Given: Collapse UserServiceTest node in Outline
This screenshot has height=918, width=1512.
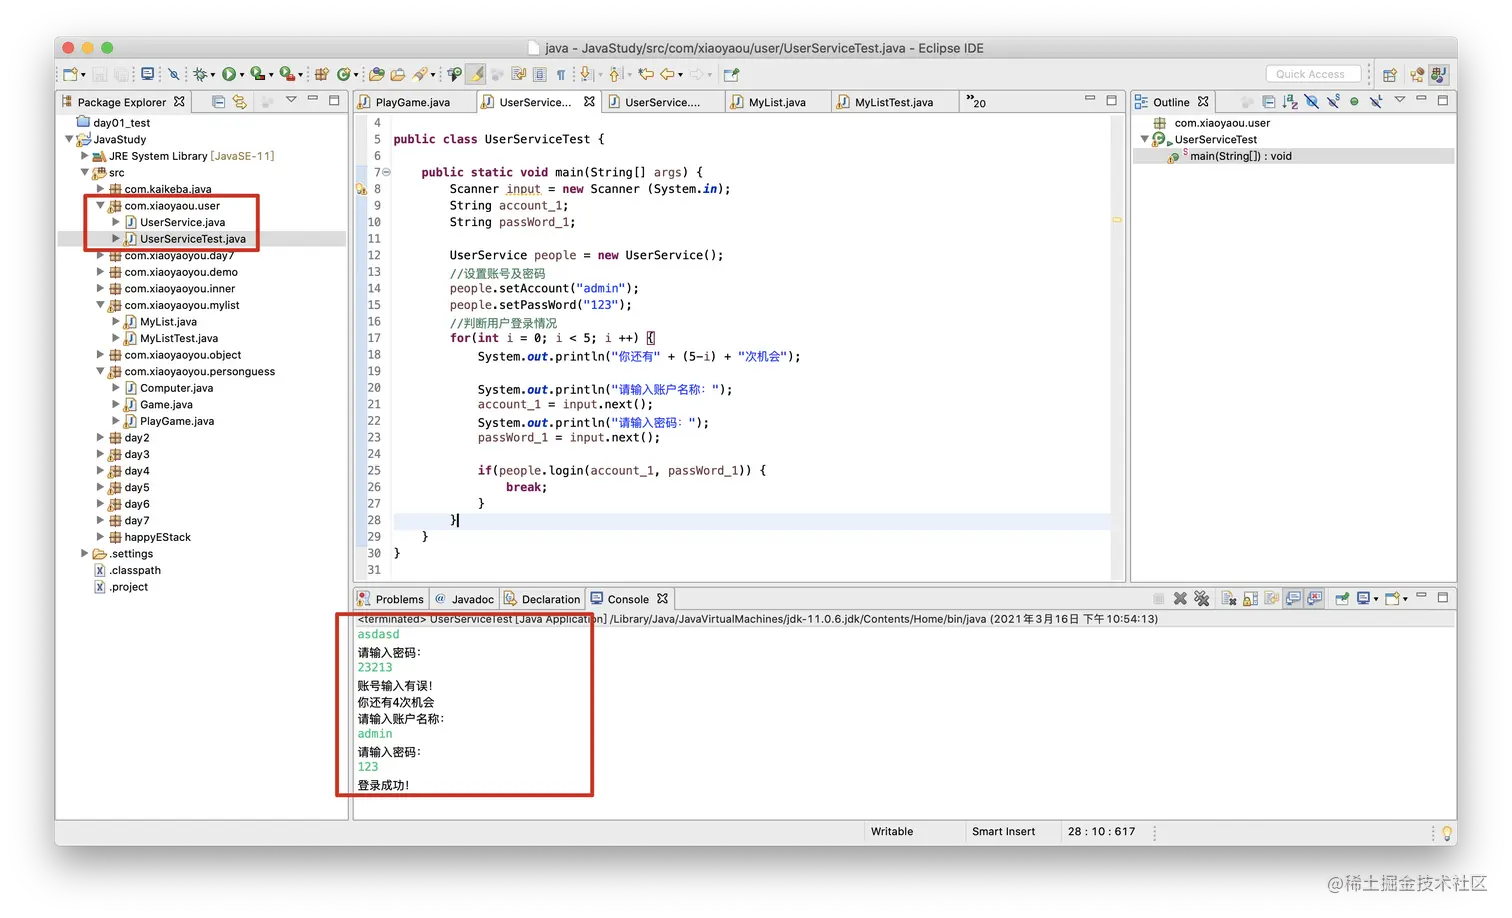Looking at the screenshot, I should click(1144, 139).
